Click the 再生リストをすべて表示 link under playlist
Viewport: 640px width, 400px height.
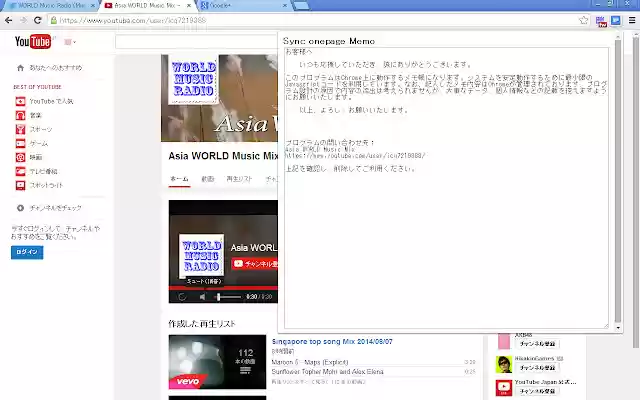(318, 382)
